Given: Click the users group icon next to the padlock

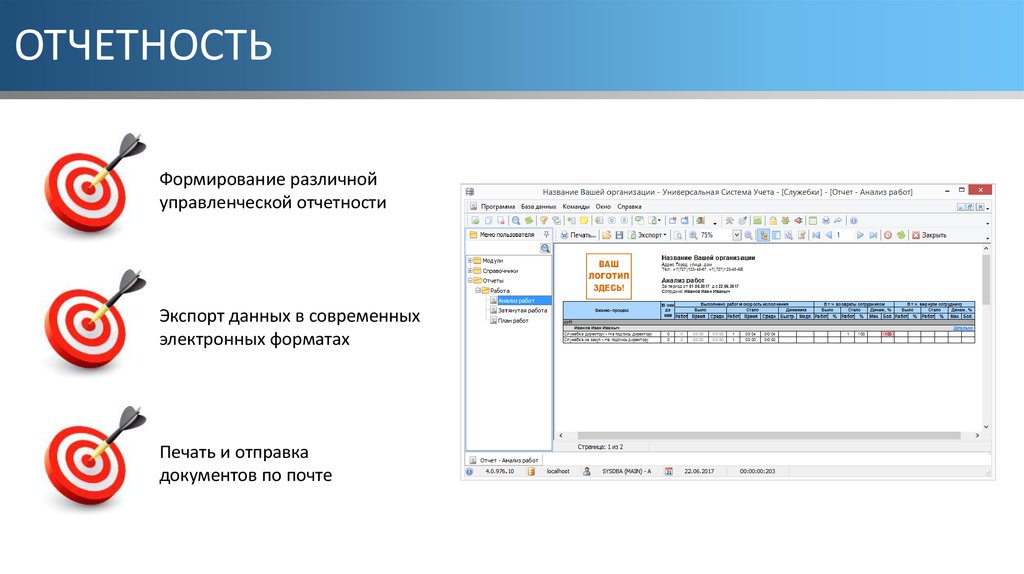Looking at the screenshot, I should pos(785,221).
